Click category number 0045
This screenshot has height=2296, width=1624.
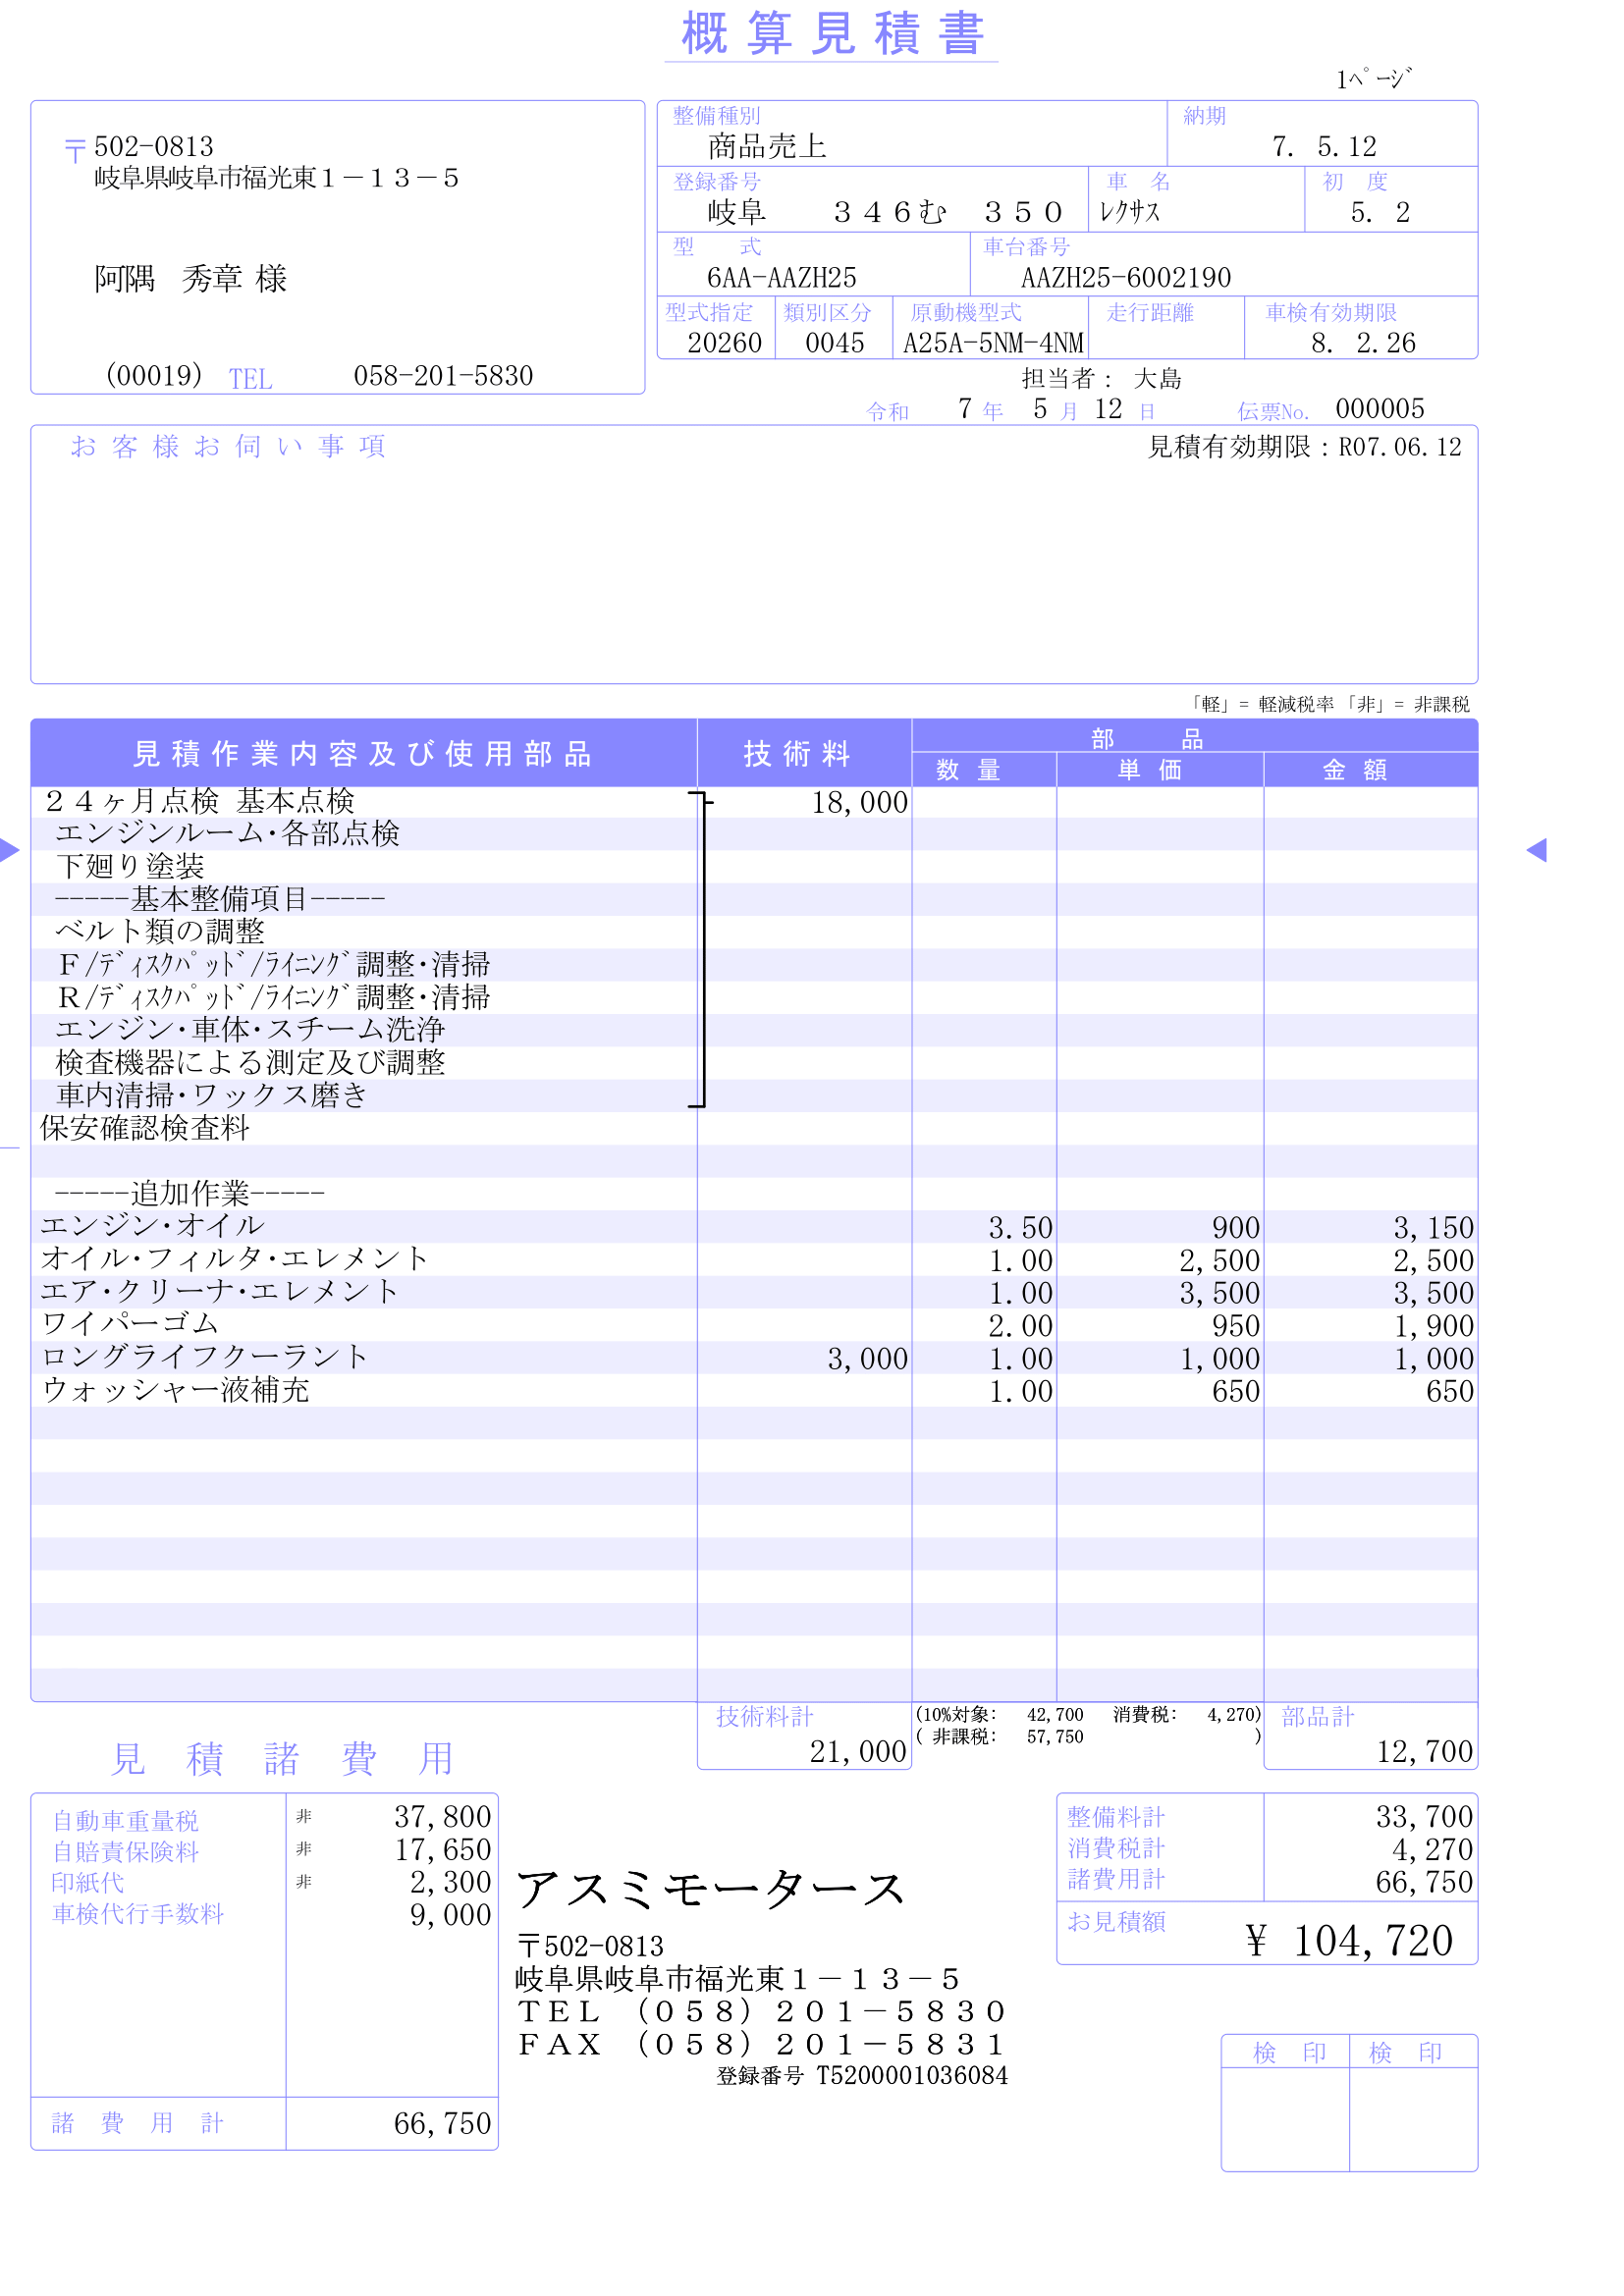(834, 343)
